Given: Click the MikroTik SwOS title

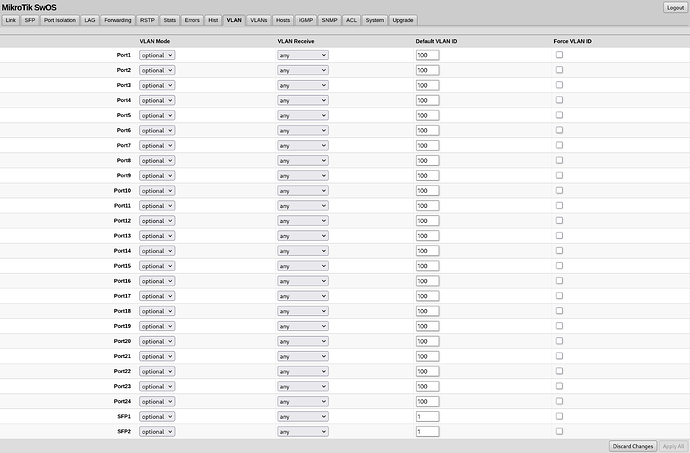Looking at the screenshot, I should [x=29, y=7].
